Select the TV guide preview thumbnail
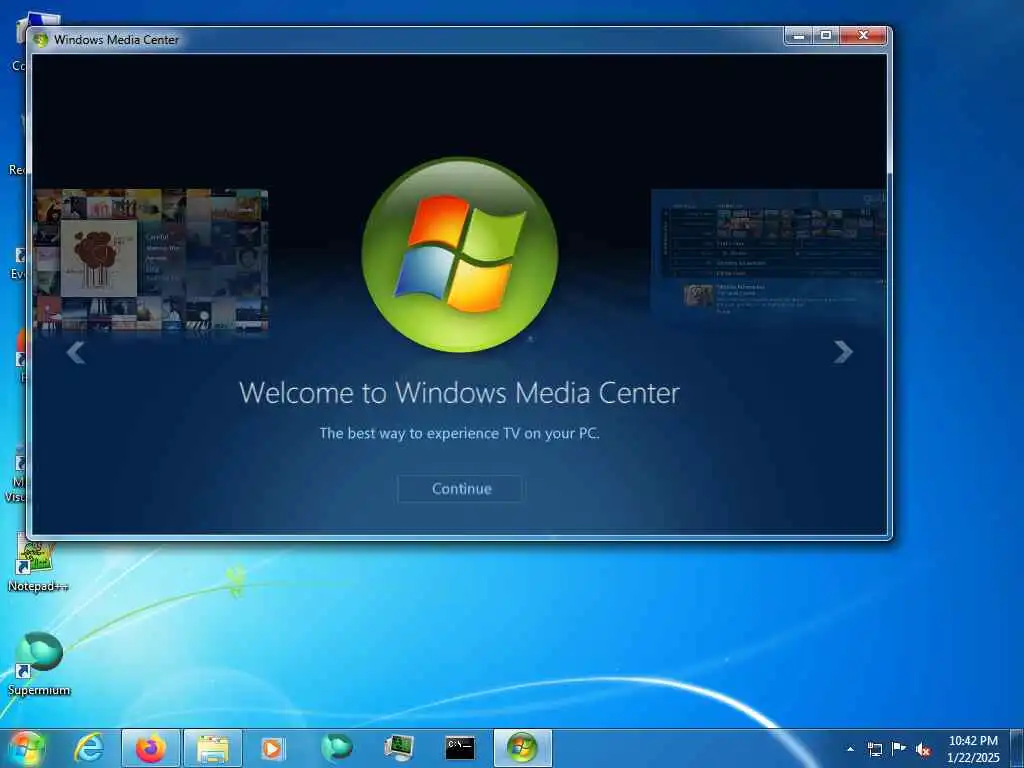 pyautogui.click(x=769, y=255)
